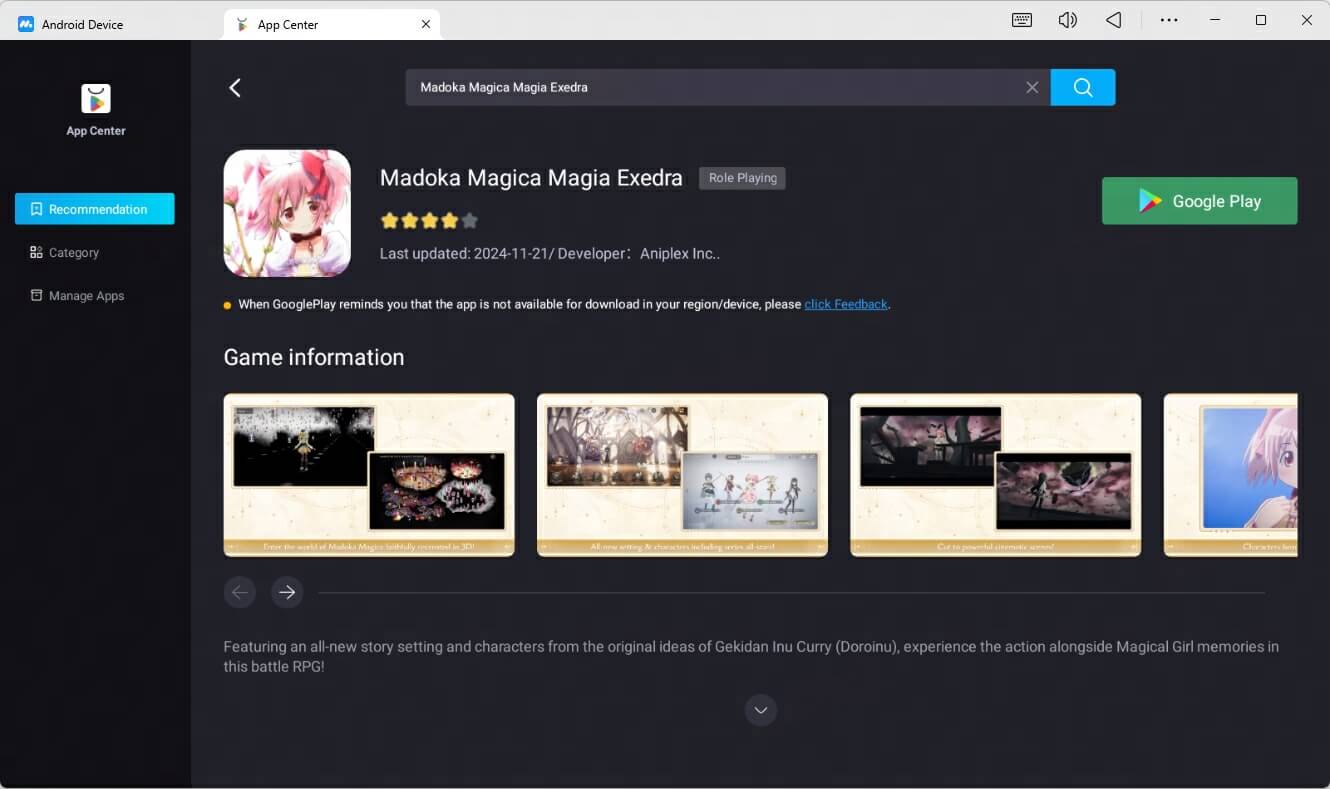Expand the game description with the down chevron

click(x=761, y=710)
